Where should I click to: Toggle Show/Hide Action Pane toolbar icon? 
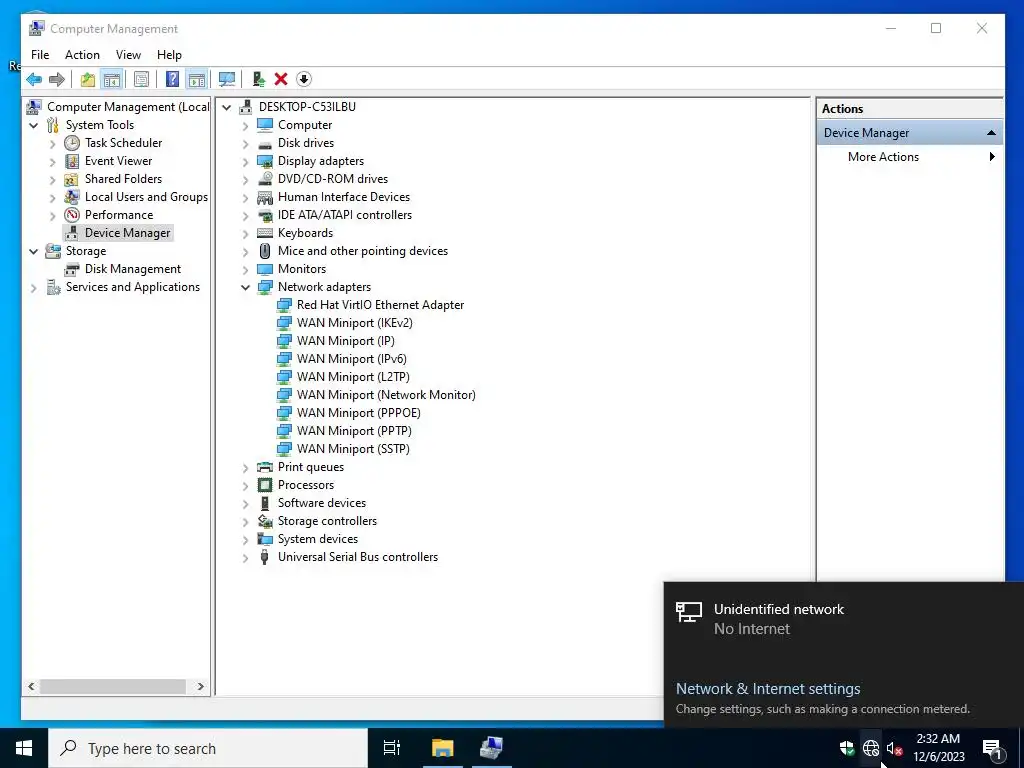pyautogui.click(x=196, y=80)
